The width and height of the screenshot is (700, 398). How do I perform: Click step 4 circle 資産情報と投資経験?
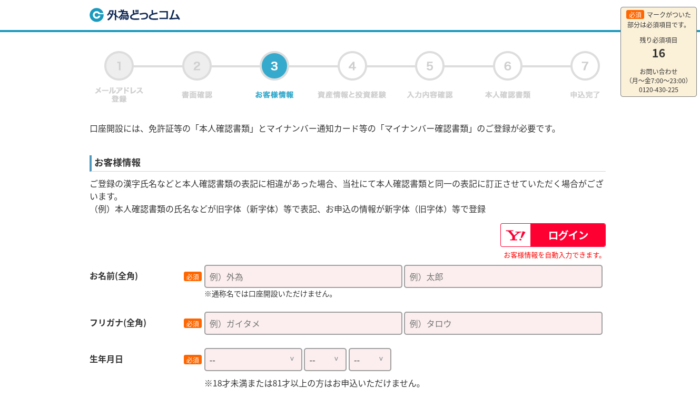pos(352,66)
